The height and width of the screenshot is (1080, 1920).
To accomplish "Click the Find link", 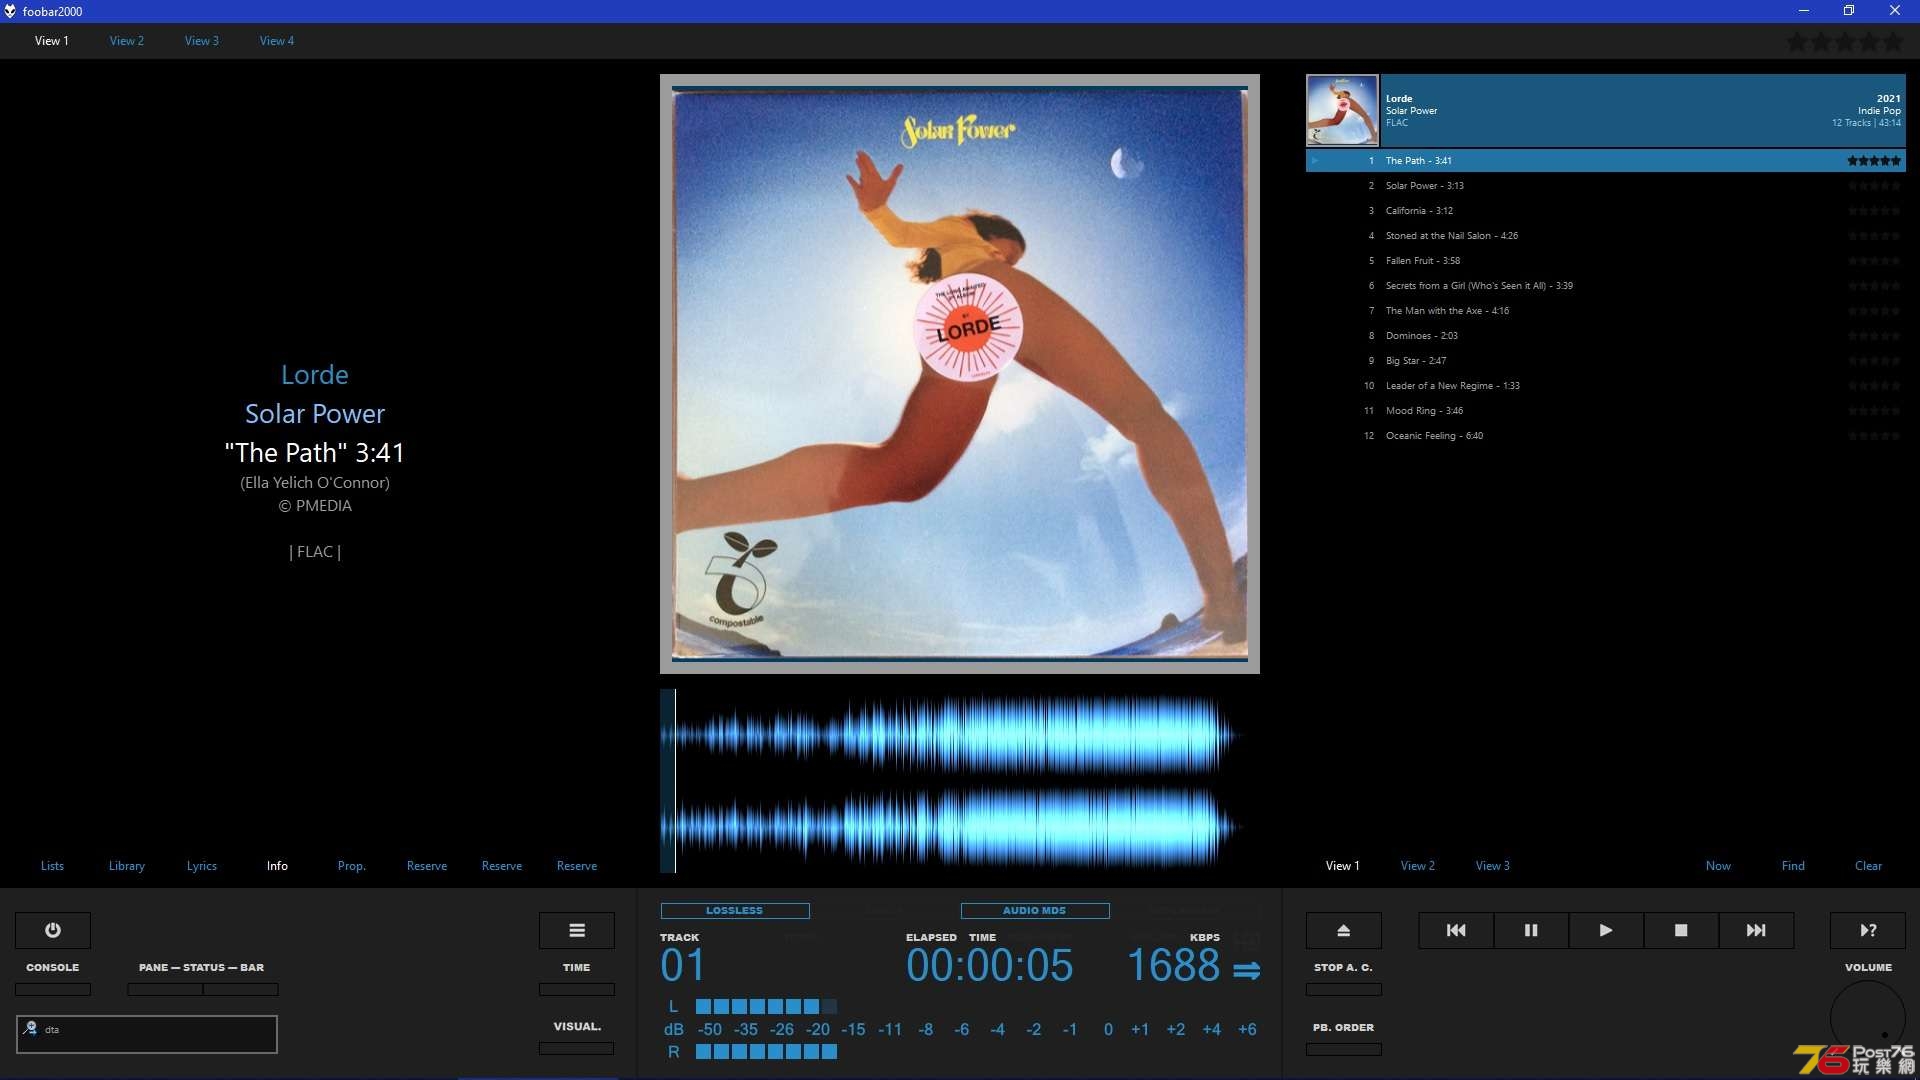I will point(1793,866).
